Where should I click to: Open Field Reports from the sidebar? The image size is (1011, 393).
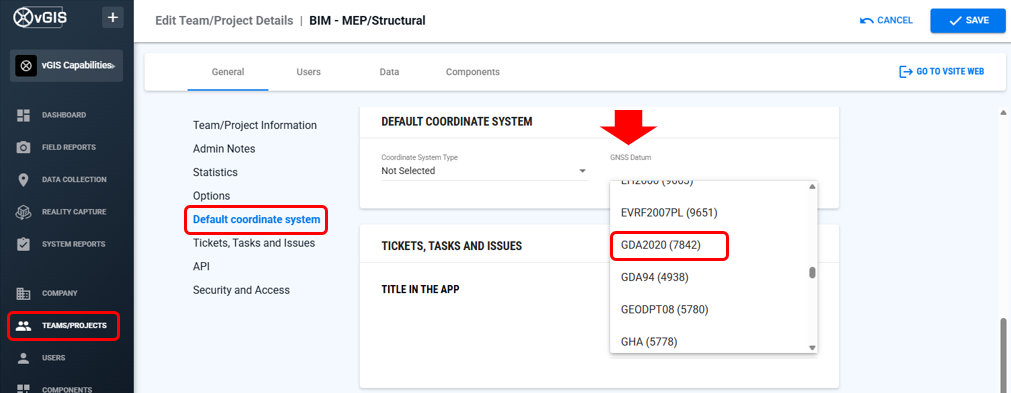[69, 148]
